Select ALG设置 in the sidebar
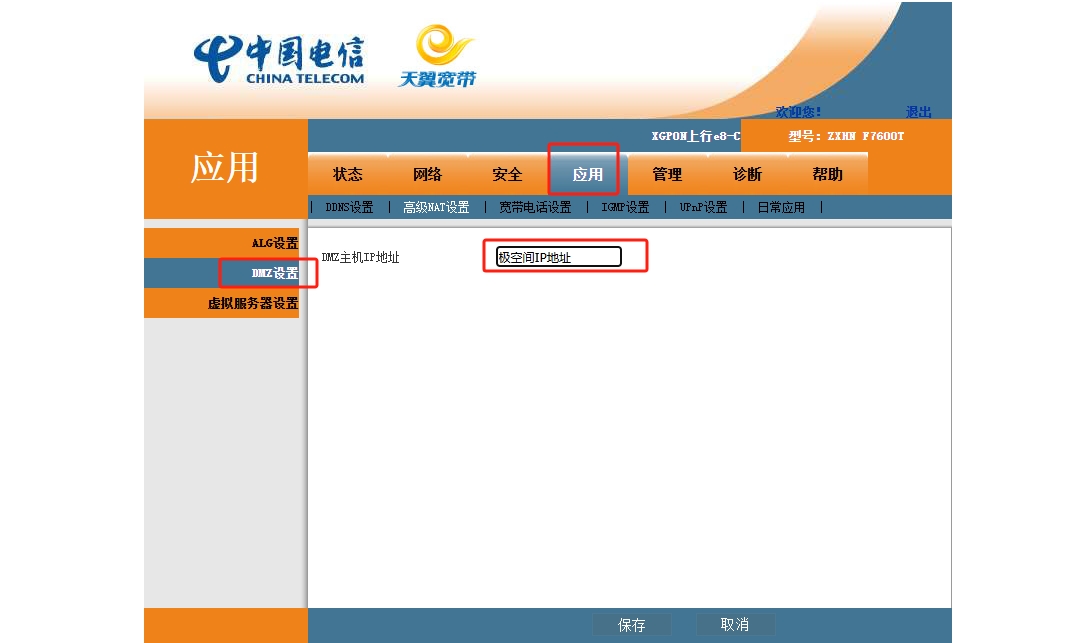Screen dimensions: 1081x643 (x=274, y=243)
